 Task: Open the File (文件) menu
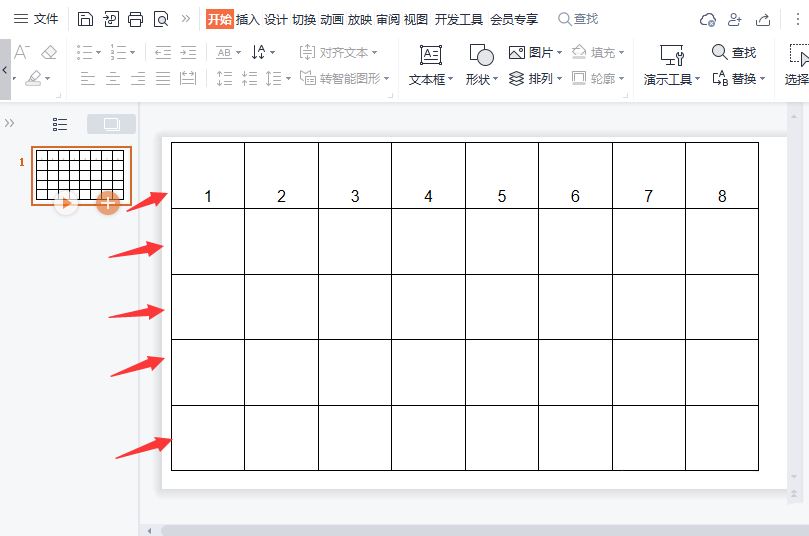click(x=36, y=19)
